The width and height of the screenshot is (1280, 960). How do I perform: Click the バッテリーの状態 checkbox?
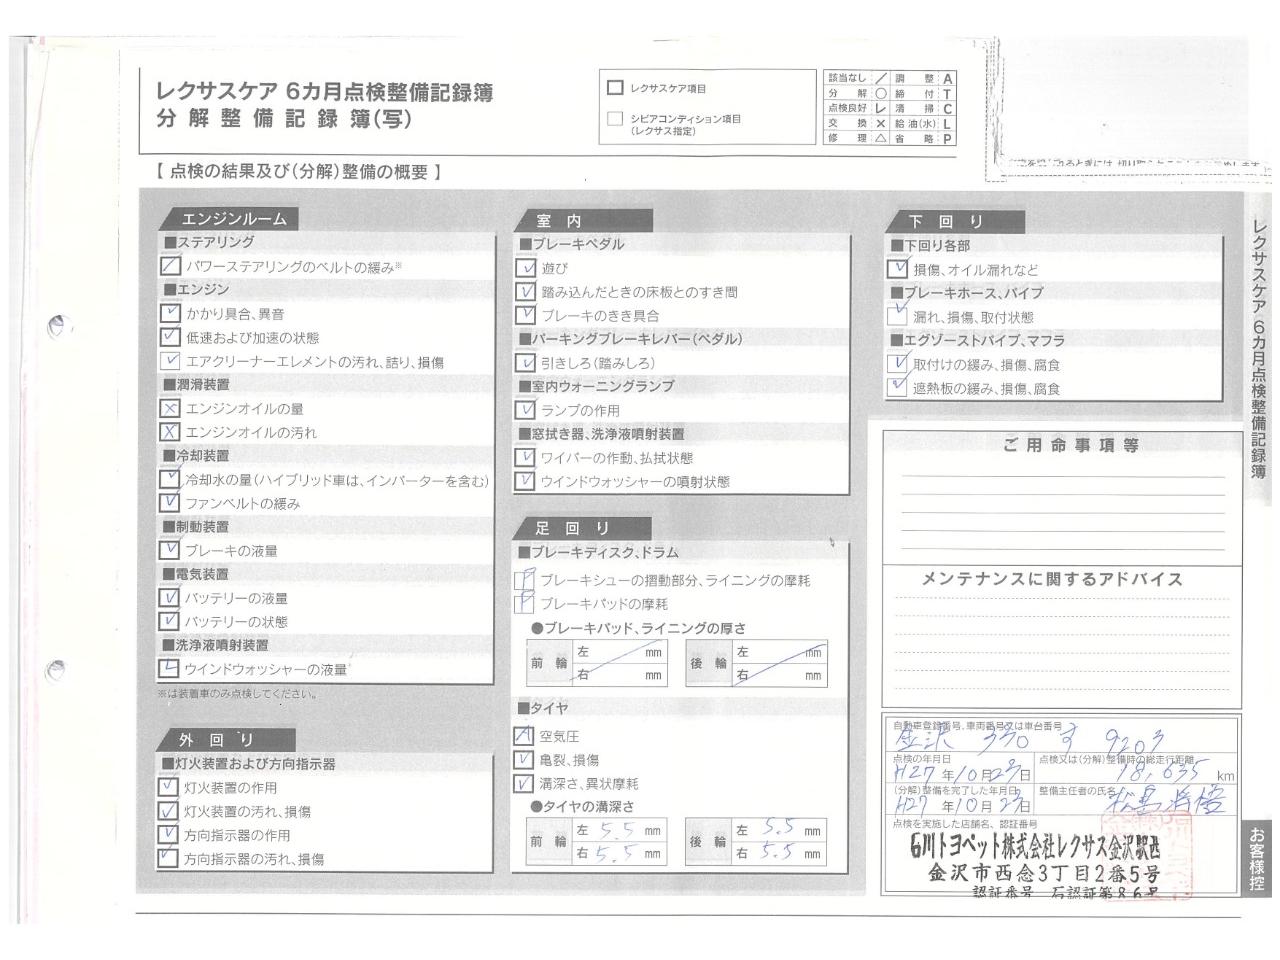[169, 621]
